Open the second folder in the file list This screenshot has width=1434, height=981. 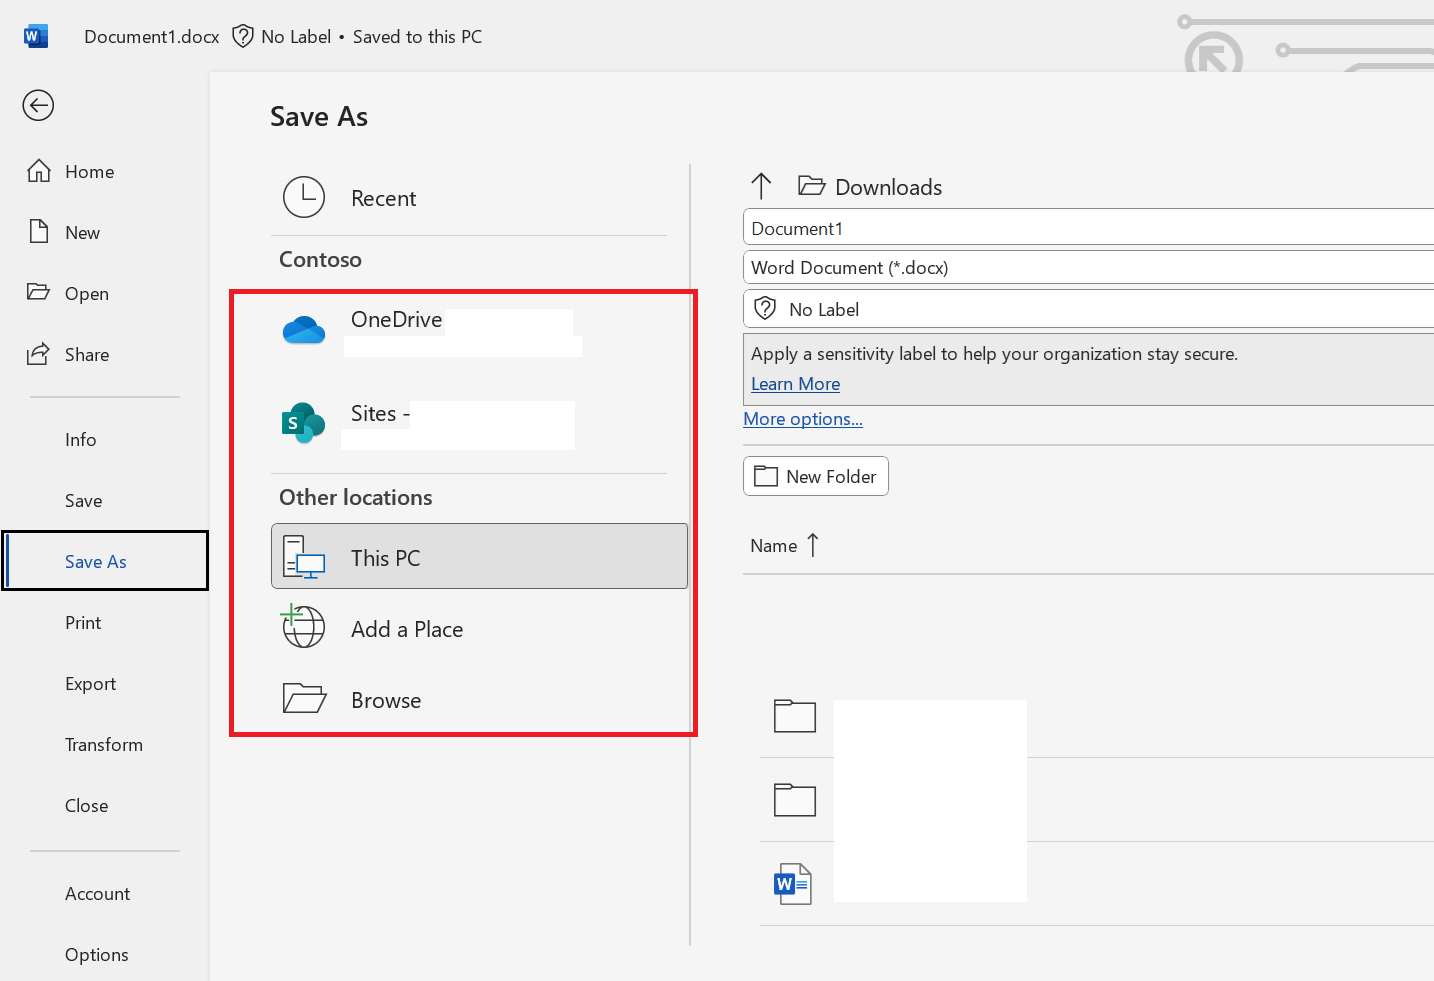(x=795, y=800)
